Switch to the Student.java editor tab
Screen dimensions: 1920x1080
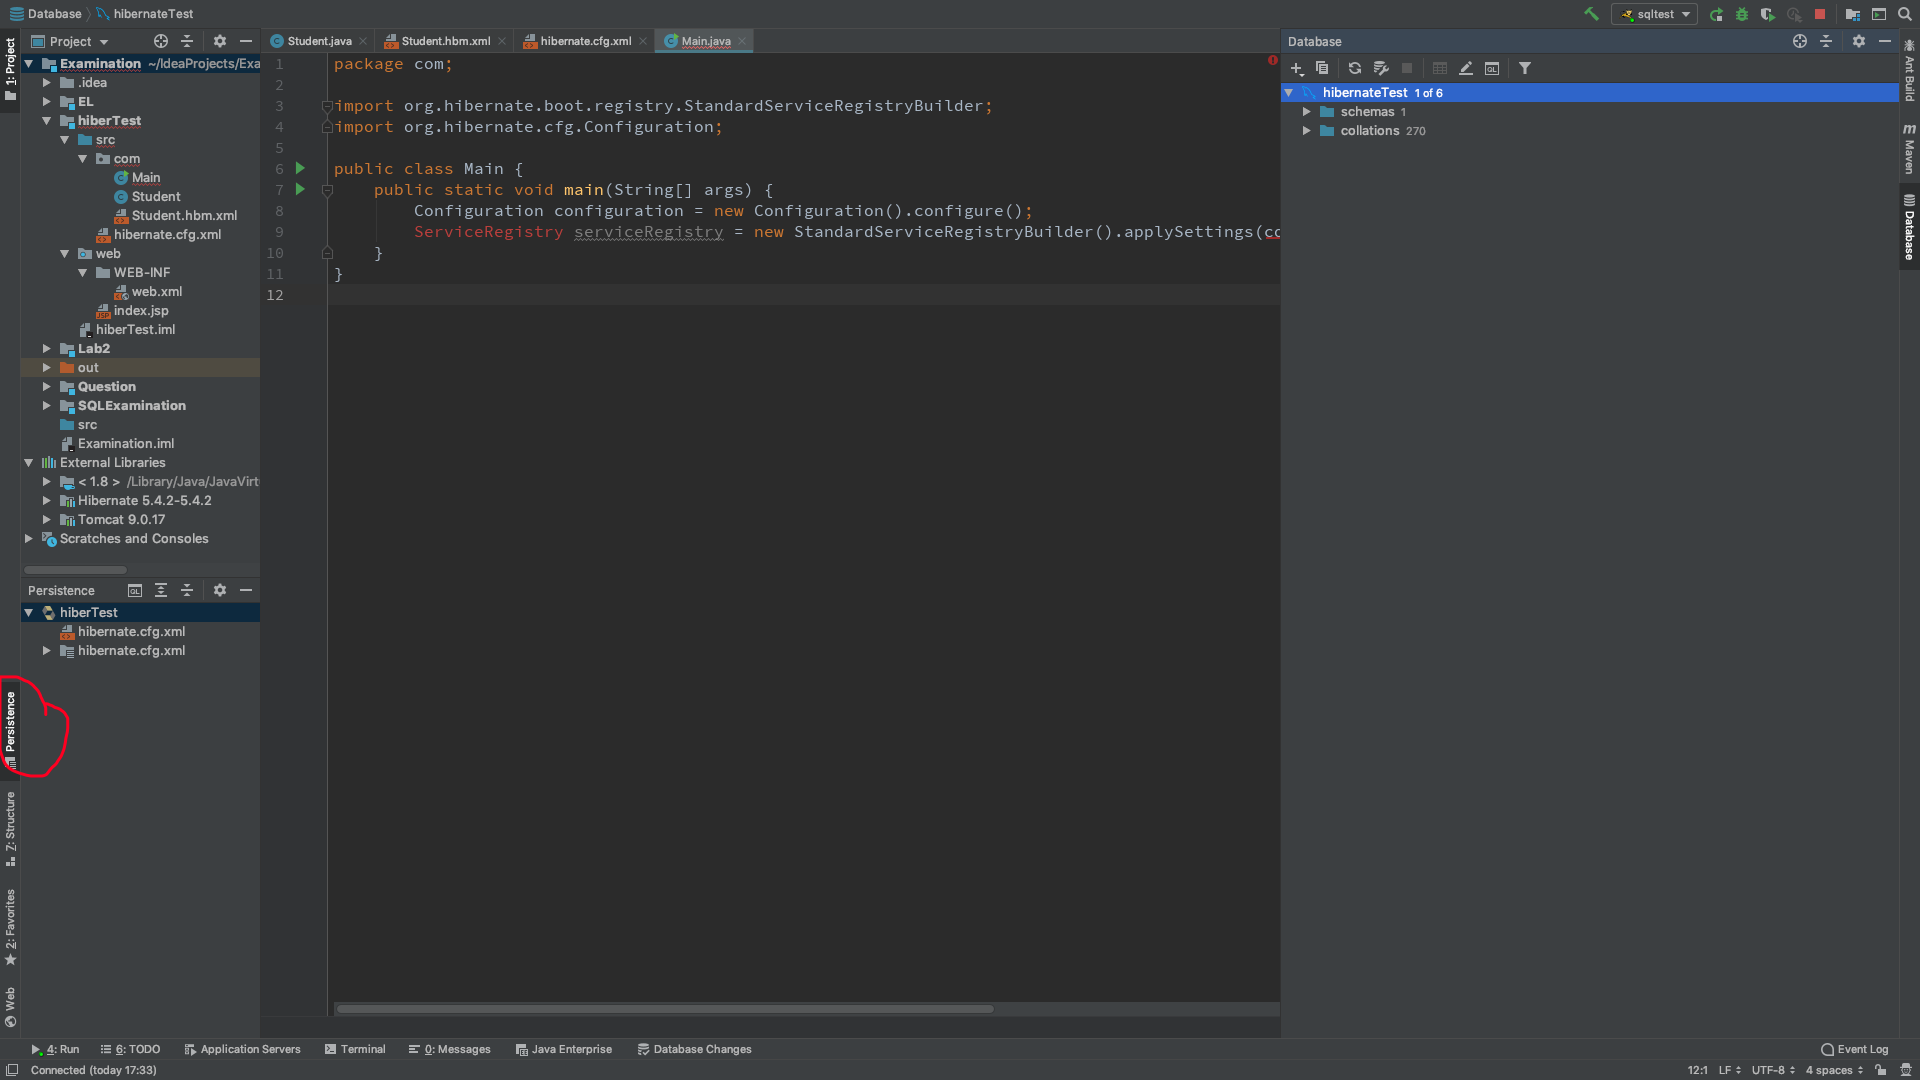(319, 41)
